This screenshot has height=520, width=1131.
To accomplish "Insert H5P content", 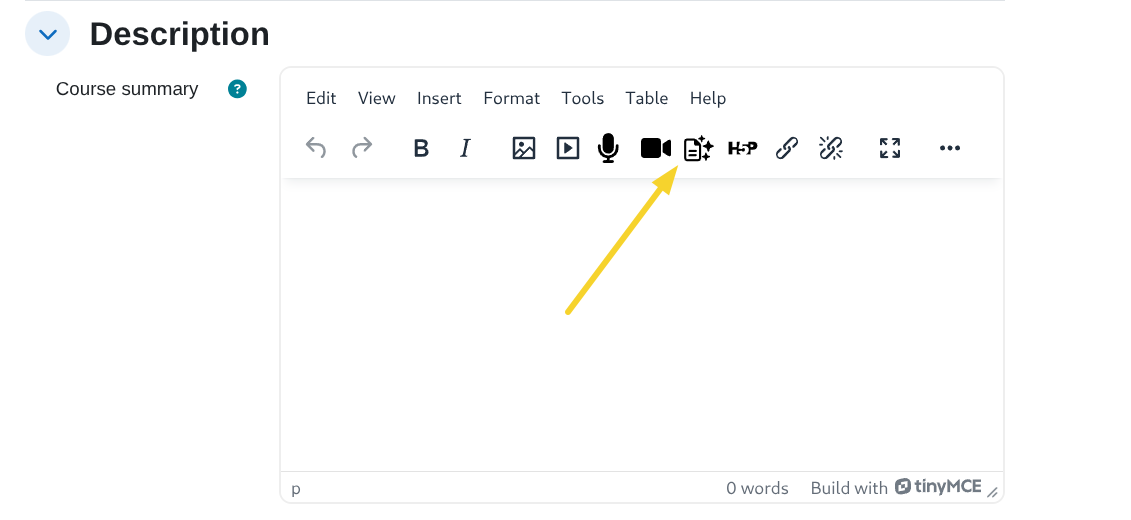I will (x=742, y=148).
